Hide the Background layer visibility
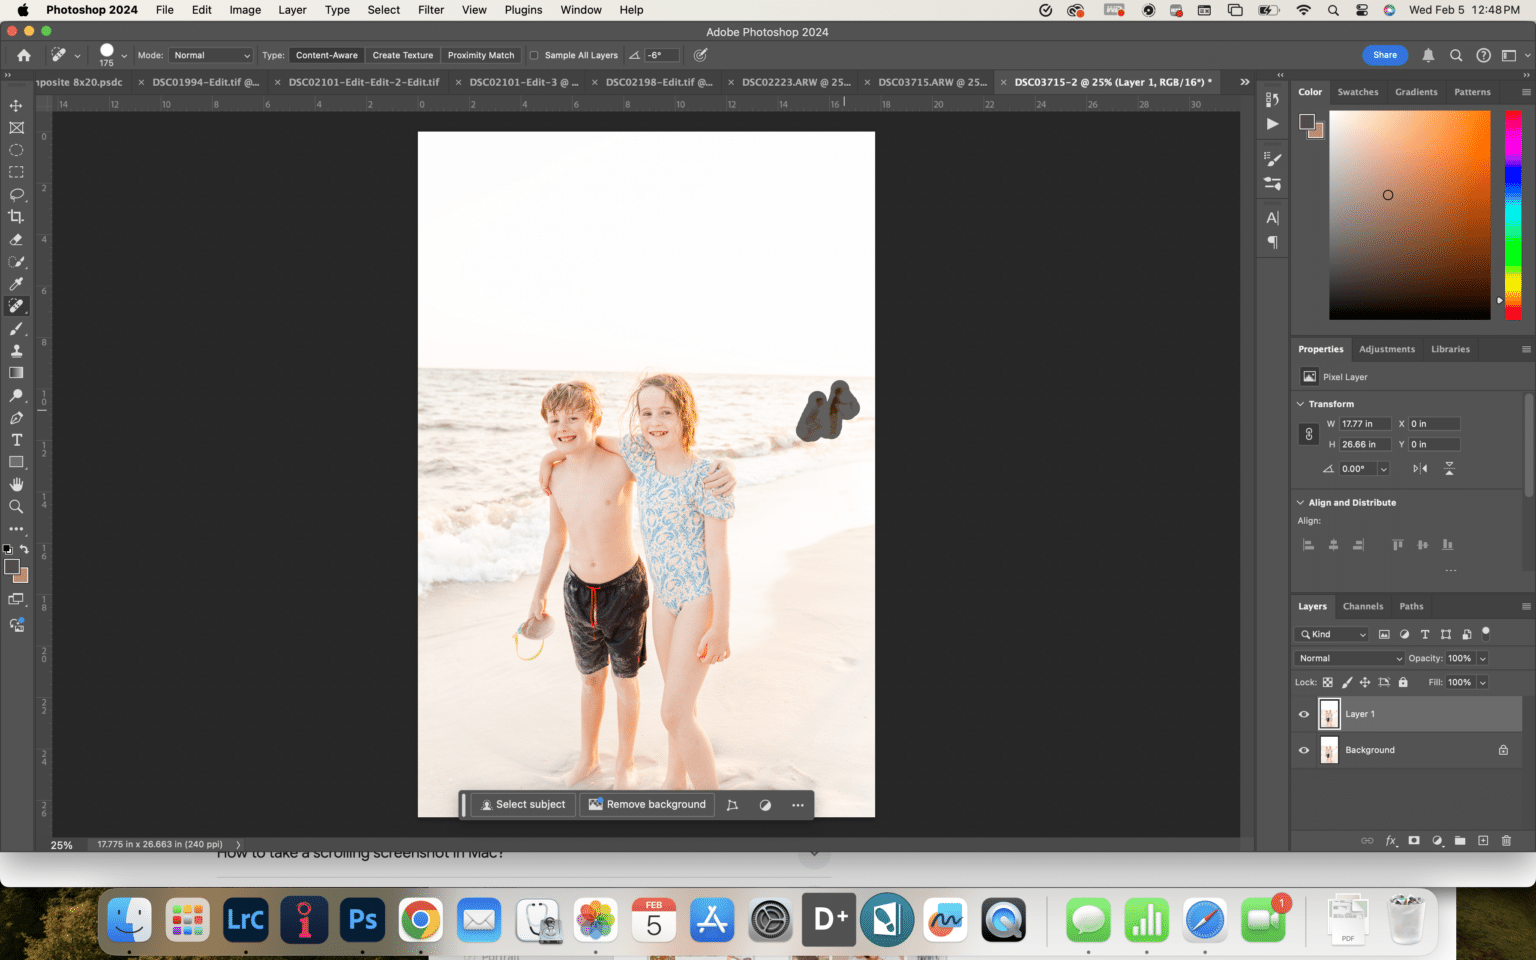1536x960 pixels. 1304,750
